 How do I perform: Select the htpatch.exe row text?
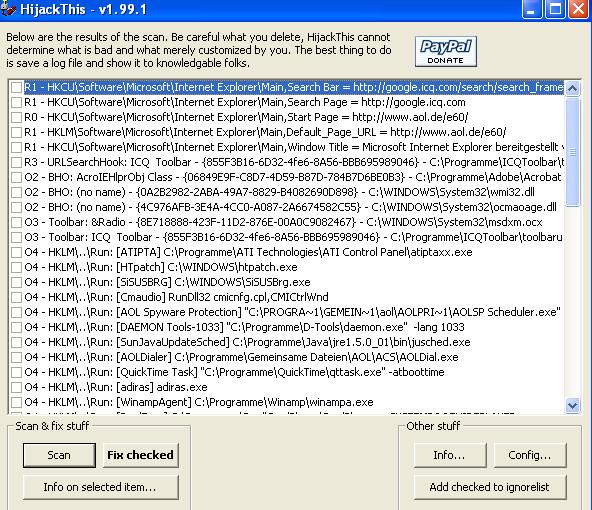161,267
